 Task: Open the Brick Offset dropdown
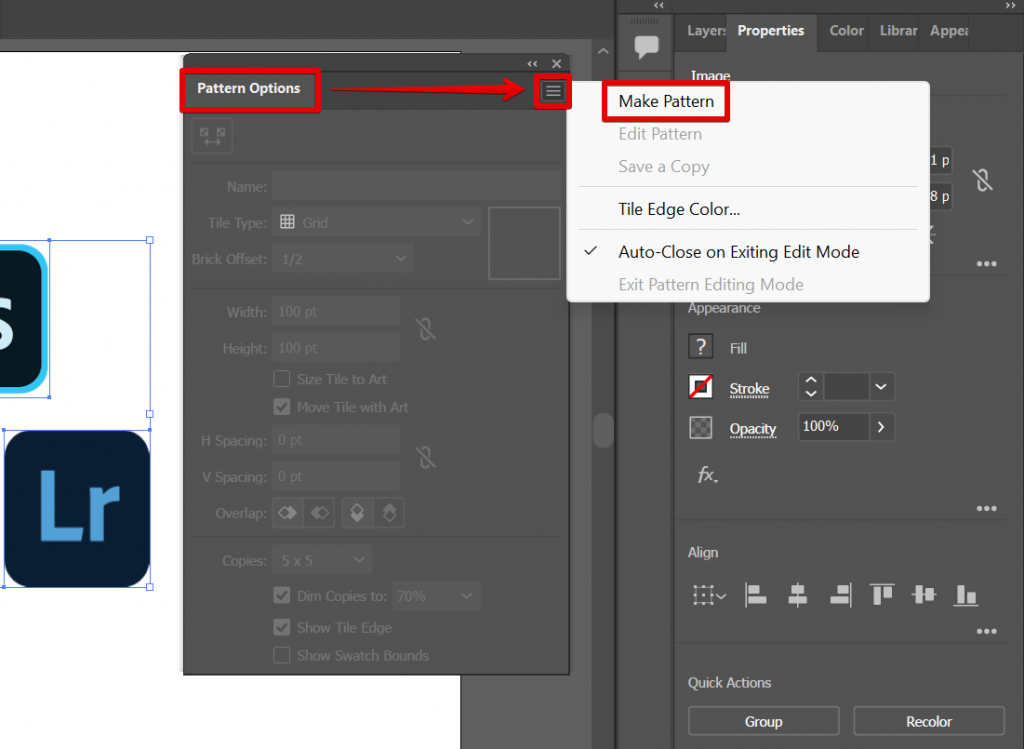(x=343, y=258)
